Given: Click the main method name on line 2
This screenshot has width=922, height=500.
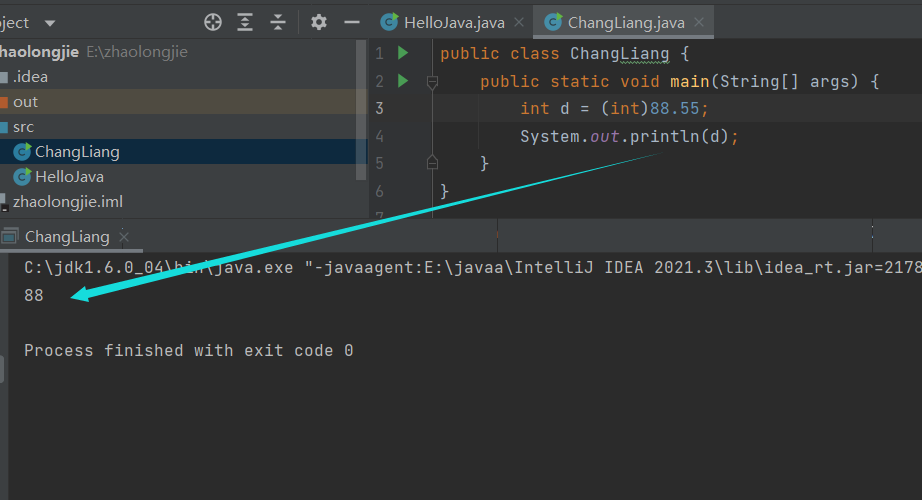Looking at the screenshot, I should point(690,81).
